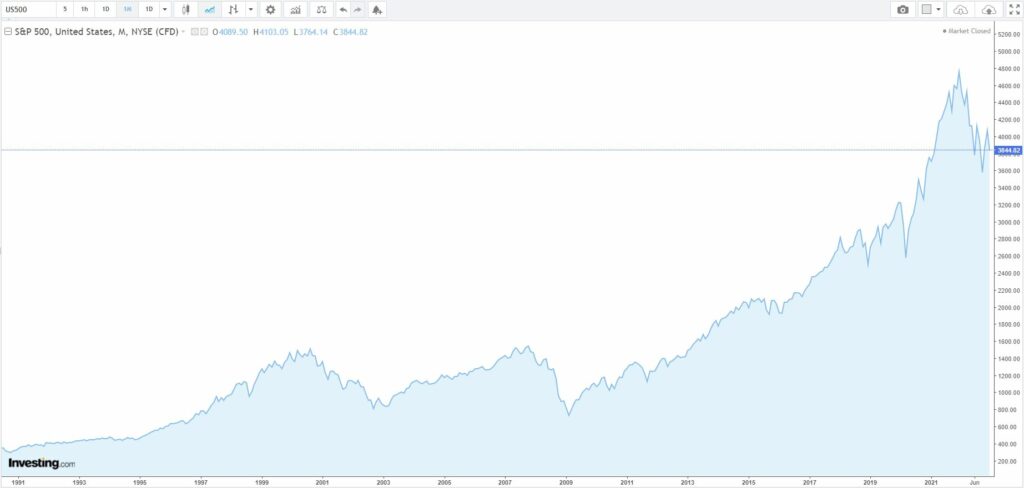Redo chart action arrow
Screen dimensions: 1024x488
[x=358, y=9]
